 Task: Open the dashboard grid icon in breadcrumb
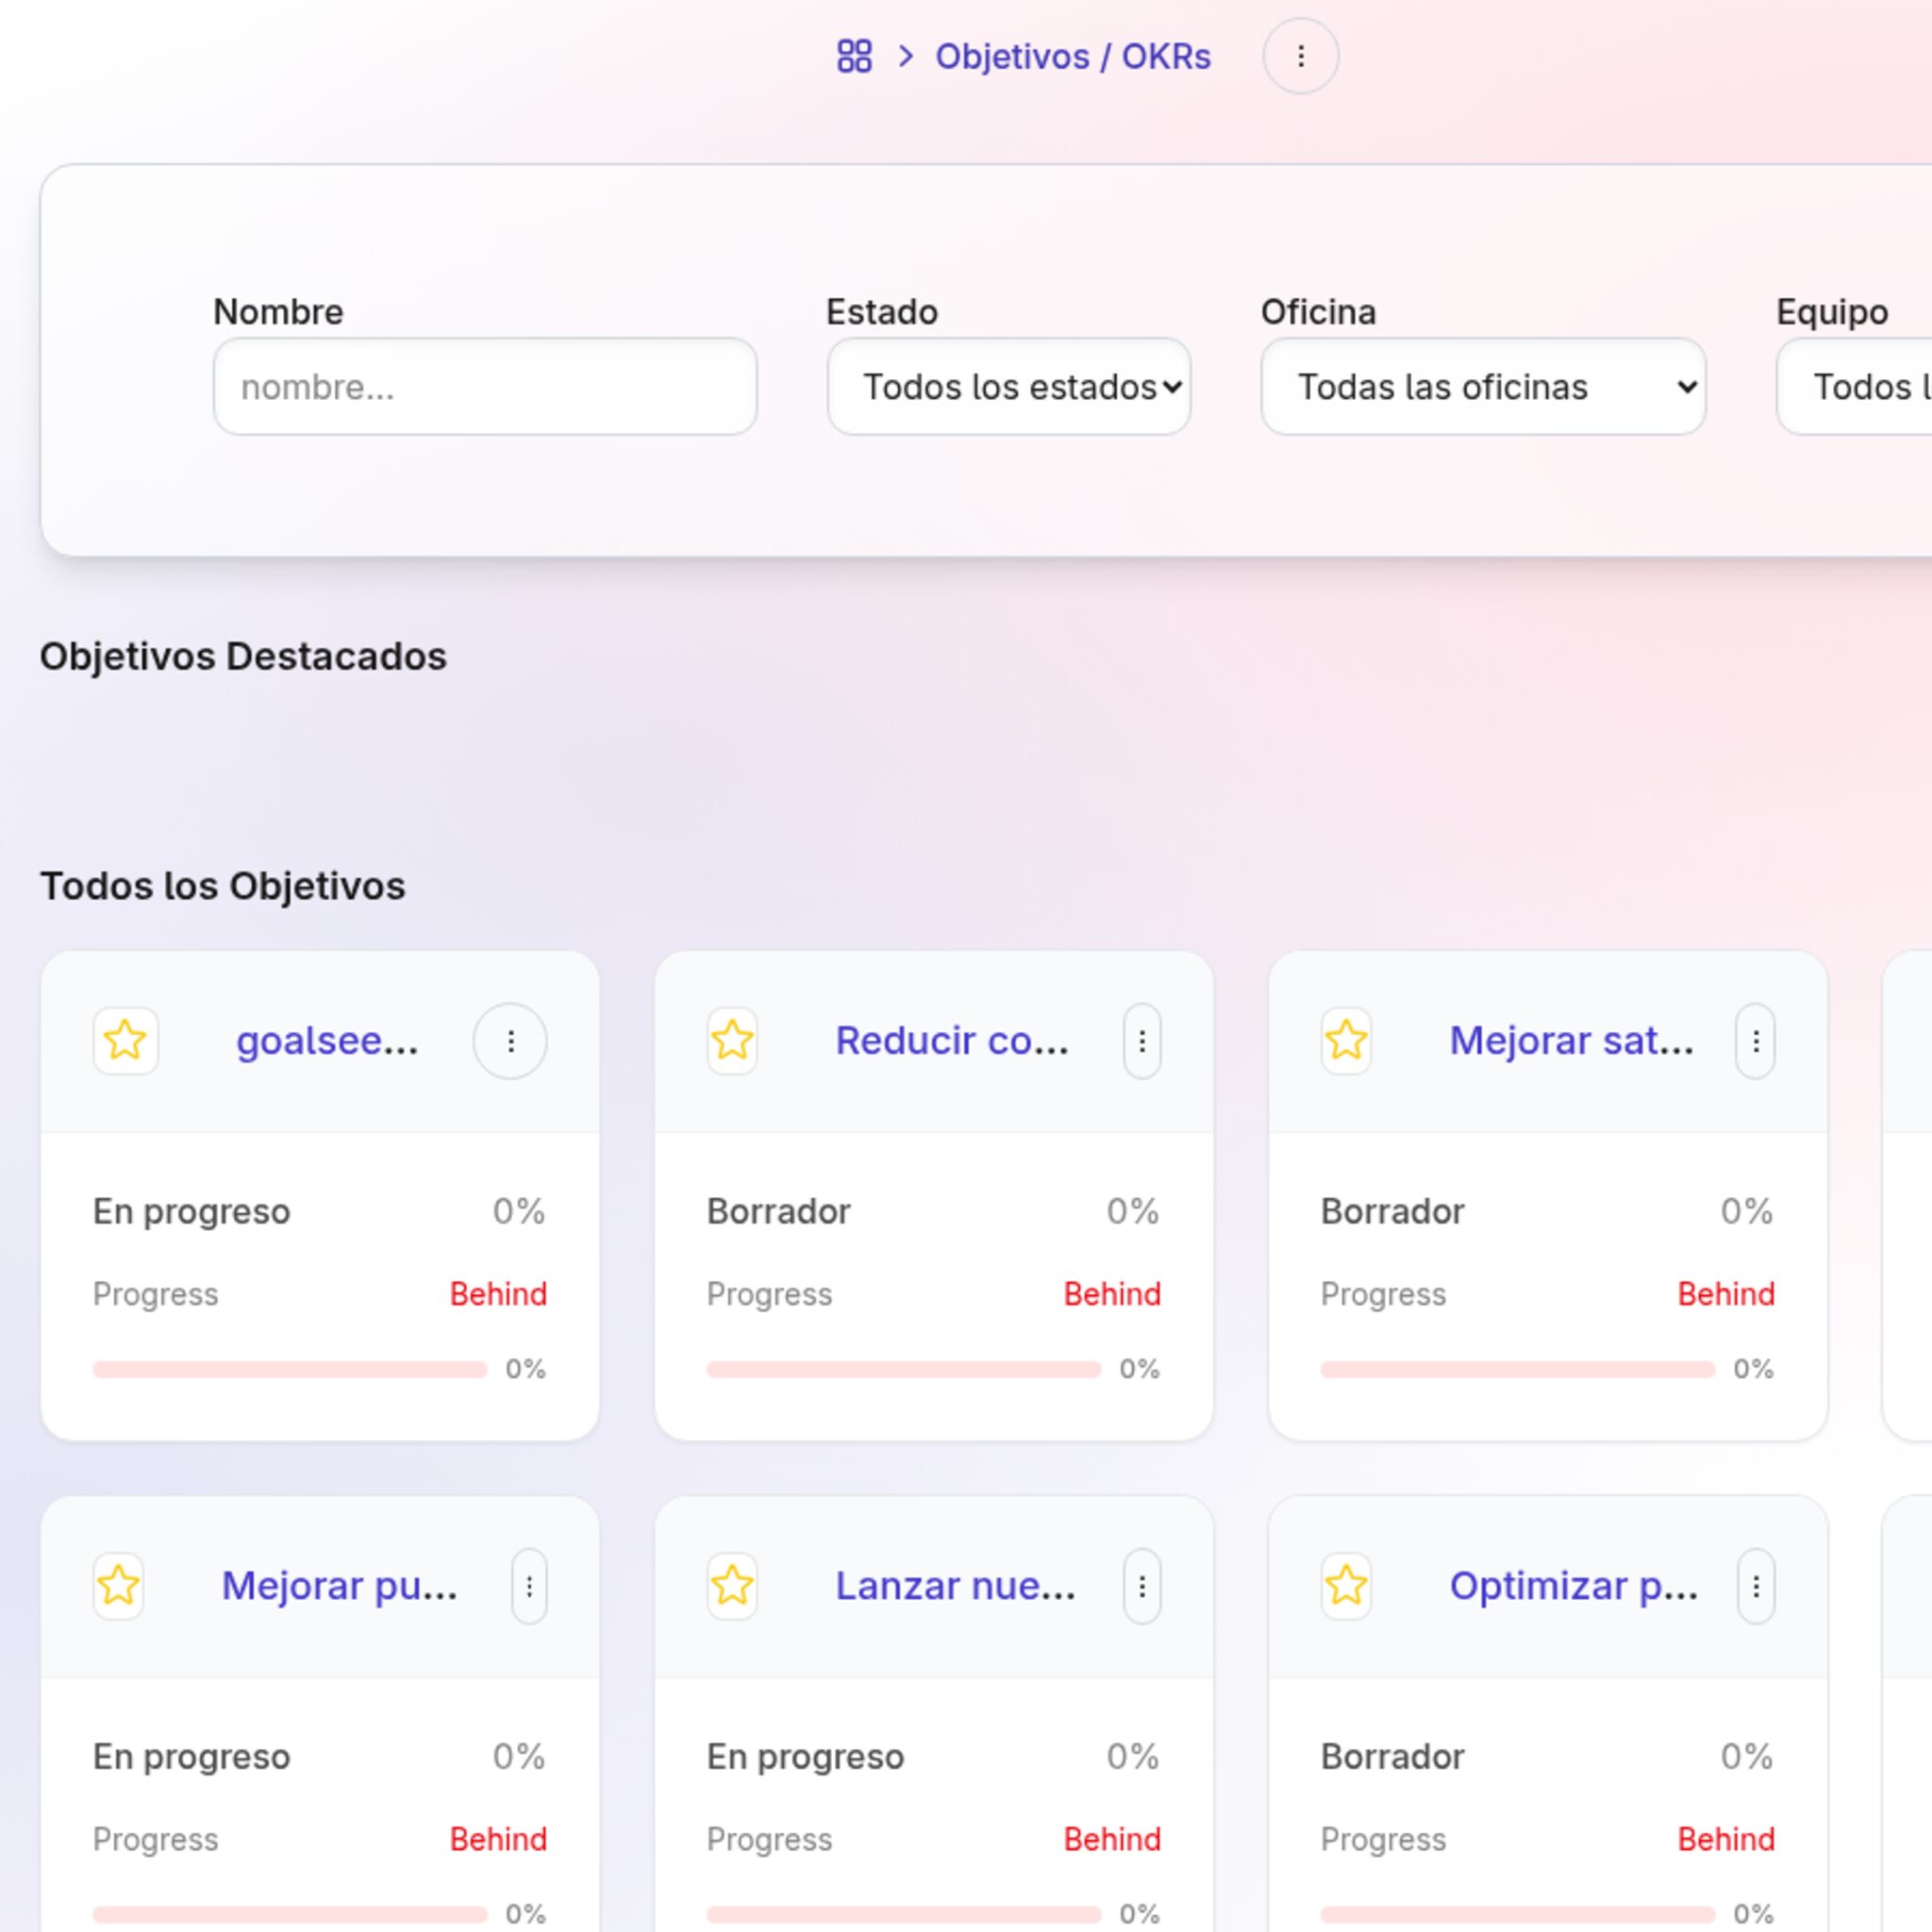tap(854, 56)
